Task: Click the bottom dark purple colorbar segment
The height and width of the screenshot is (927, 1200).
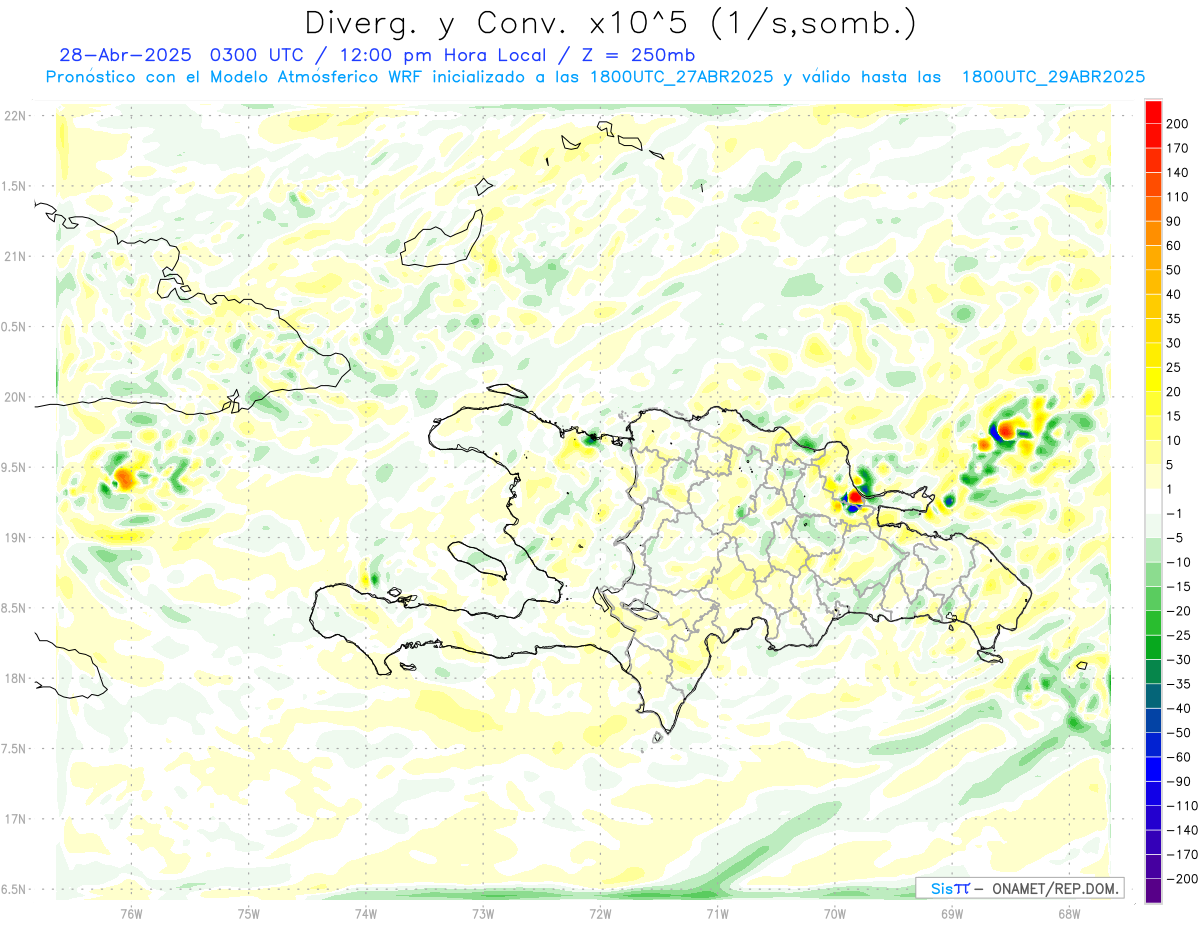Action: (x=1153, y=891)
